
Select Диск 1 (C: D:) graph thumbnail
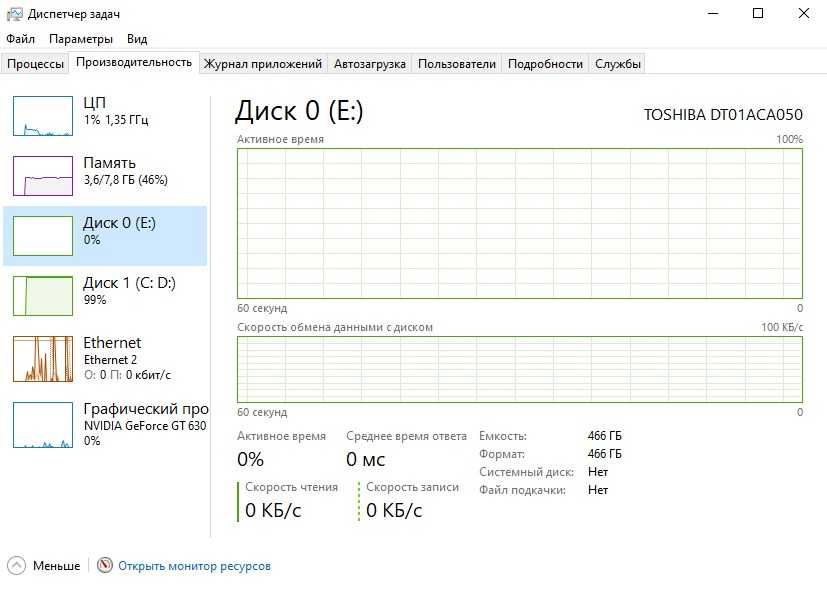click(43, 296)
